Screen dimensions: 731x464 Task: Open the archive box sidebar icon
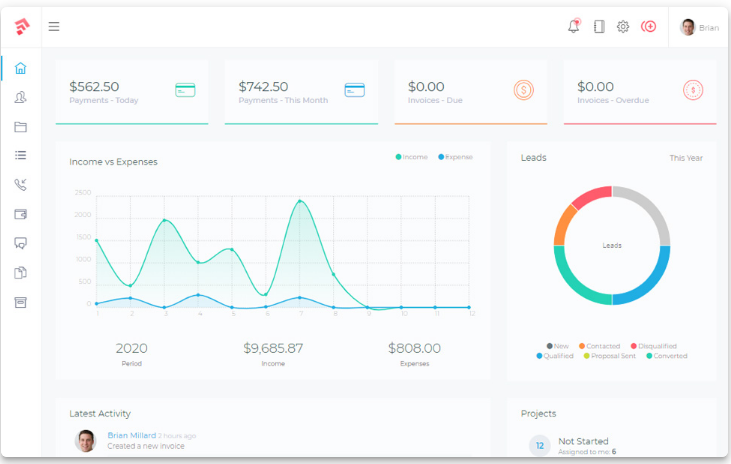20,302
